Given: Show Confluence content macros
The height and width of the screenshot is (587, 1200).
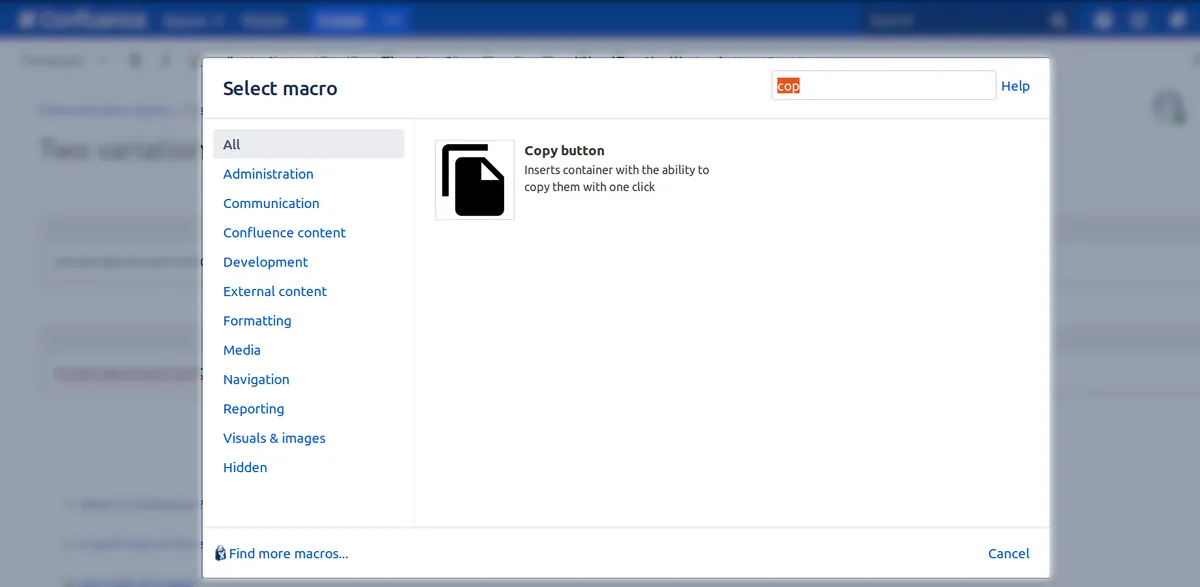Looking at the screenshot, I should 284,233.
